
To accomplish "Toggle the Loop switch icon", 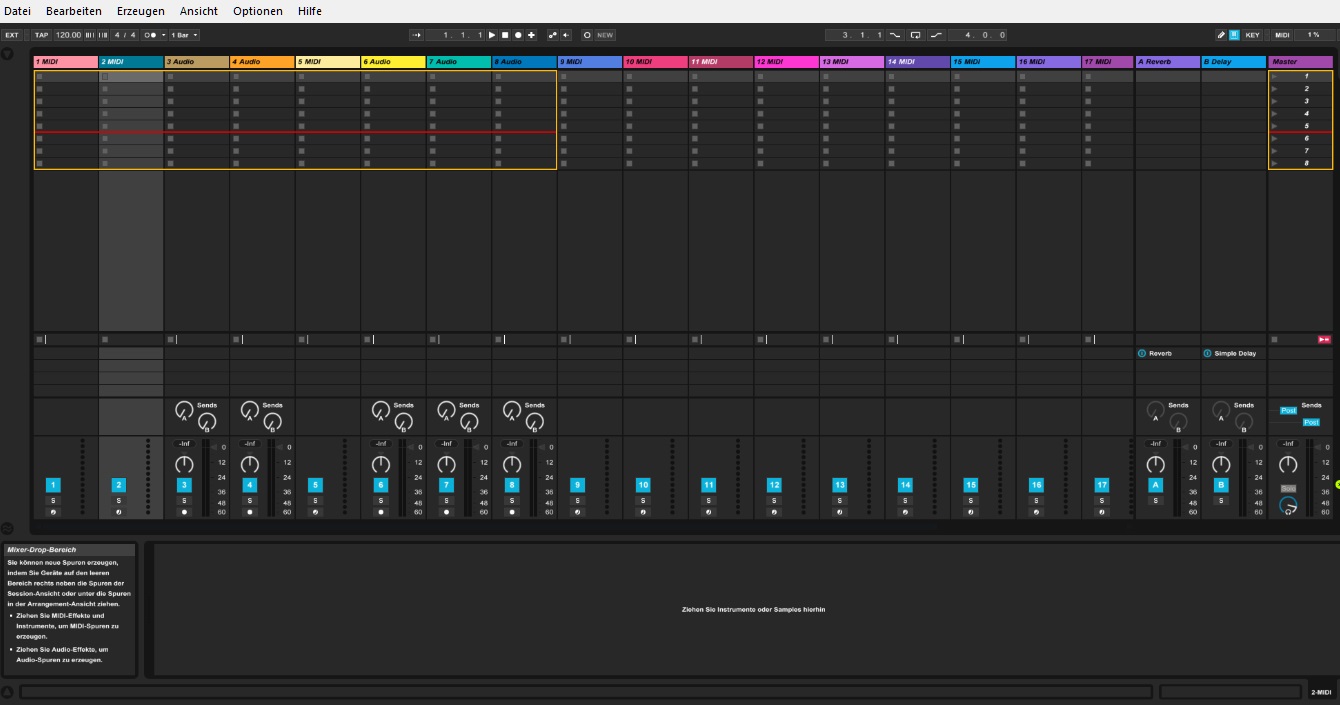I will click(915, 35).
